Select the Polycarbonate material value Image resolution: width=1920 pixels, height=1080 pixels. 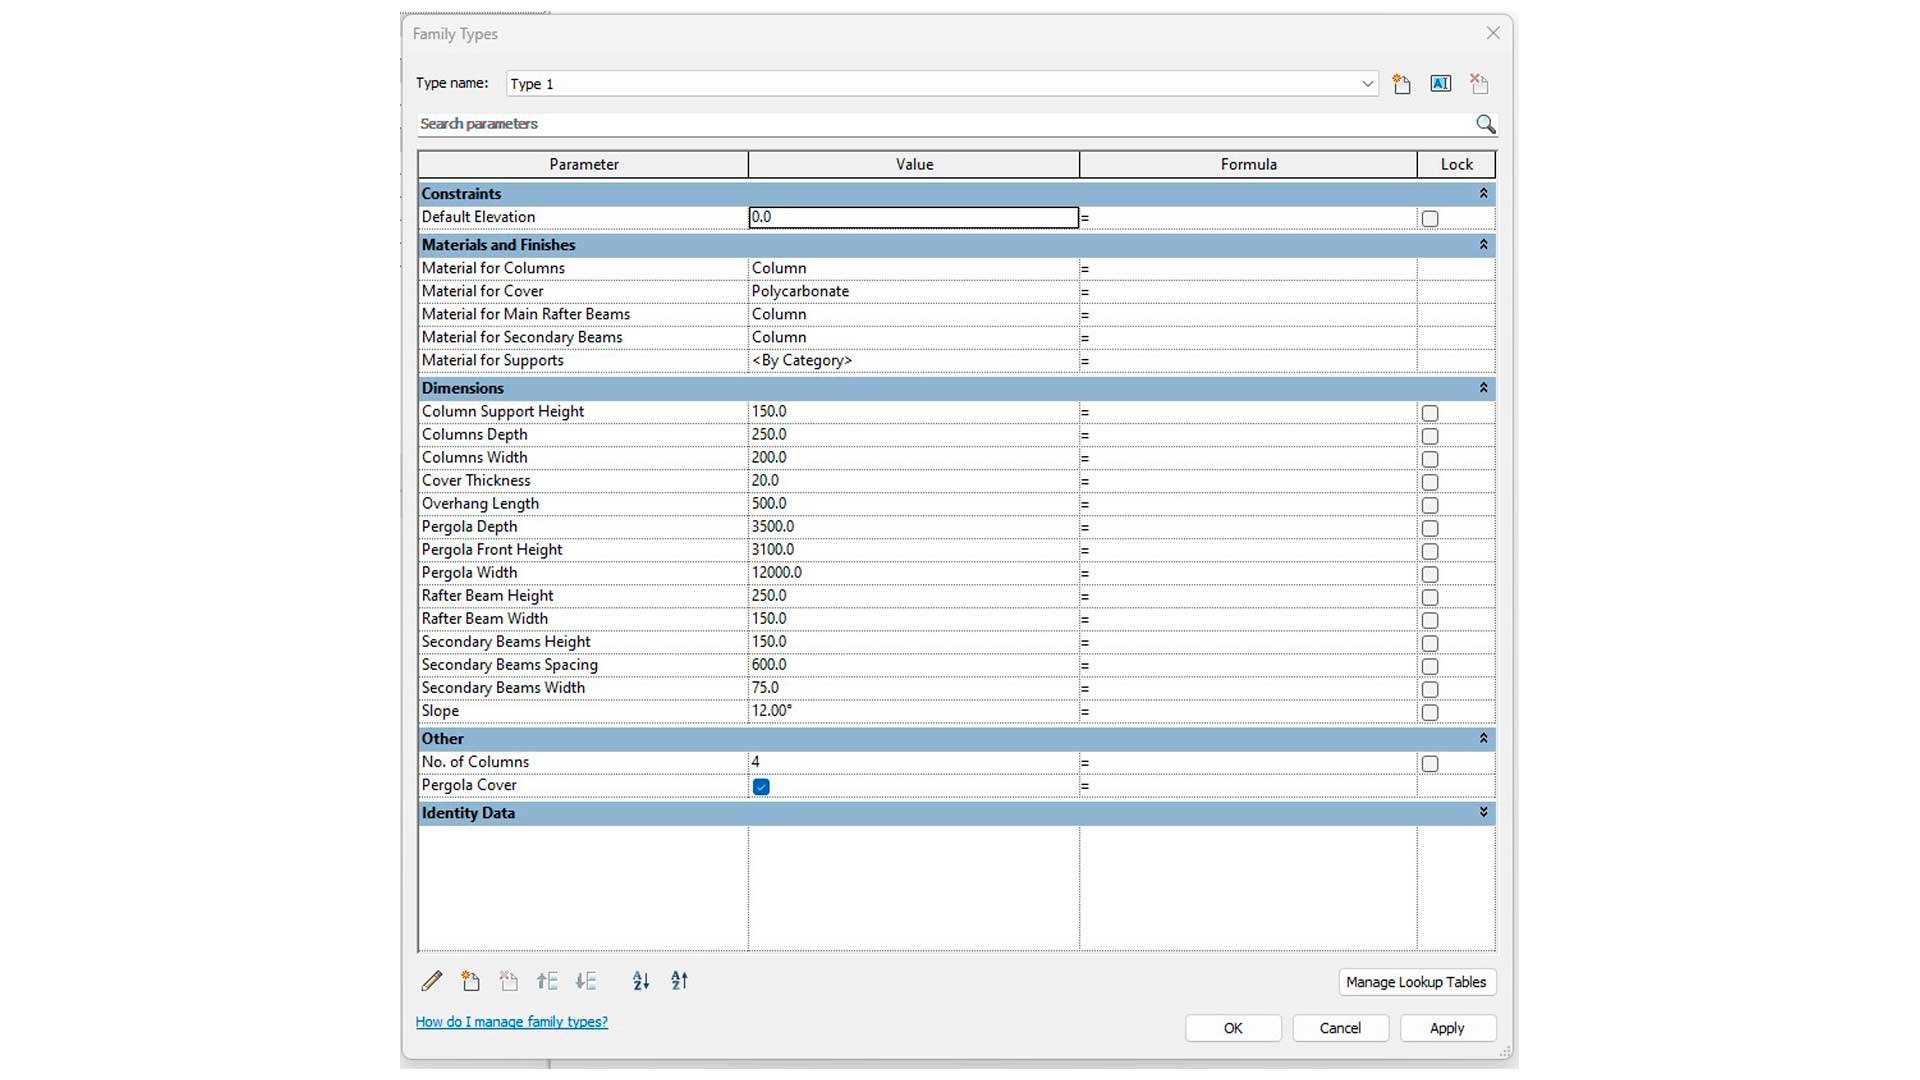(x=913, y=291)
